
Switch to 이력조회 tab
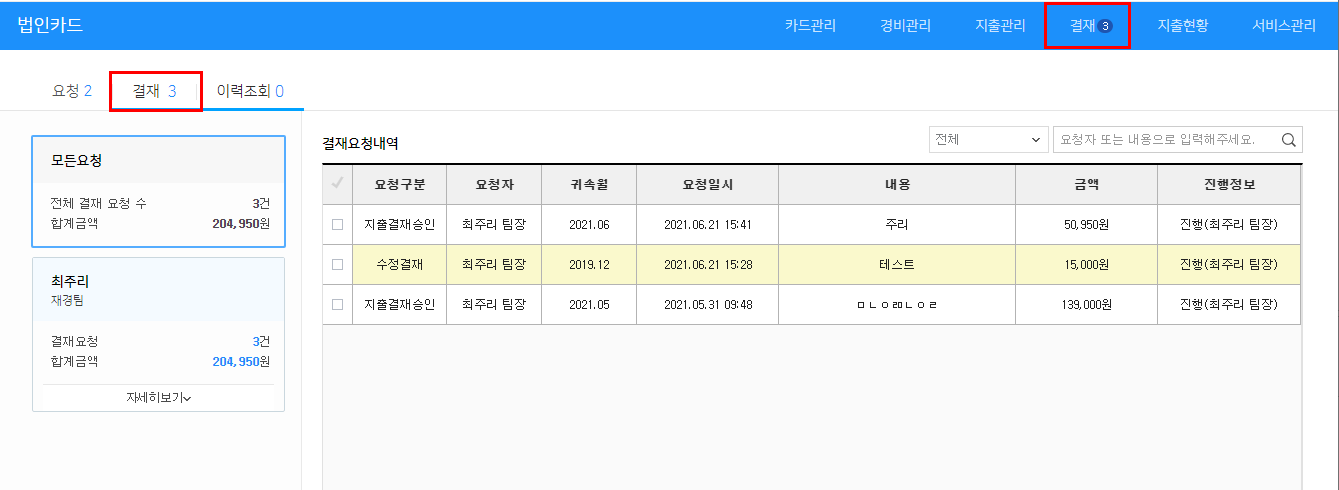[250, 91]
